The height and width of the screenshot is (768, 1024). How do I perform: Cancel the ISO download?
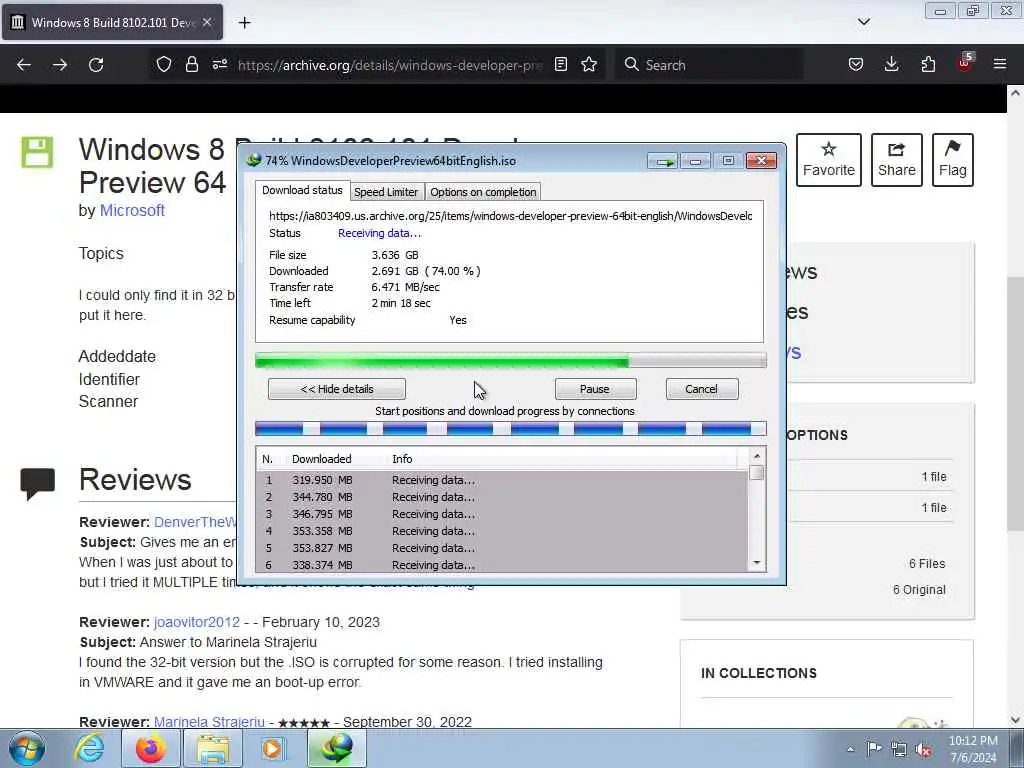(701, 389)
